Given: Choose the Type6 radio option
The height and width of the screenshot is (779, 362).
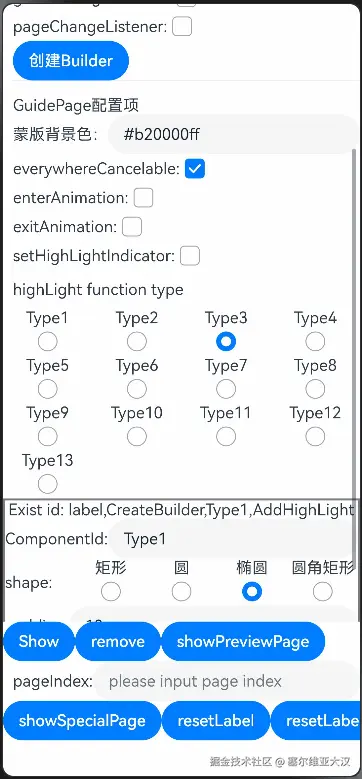Looking at the screenshot, I should [137, 389].
